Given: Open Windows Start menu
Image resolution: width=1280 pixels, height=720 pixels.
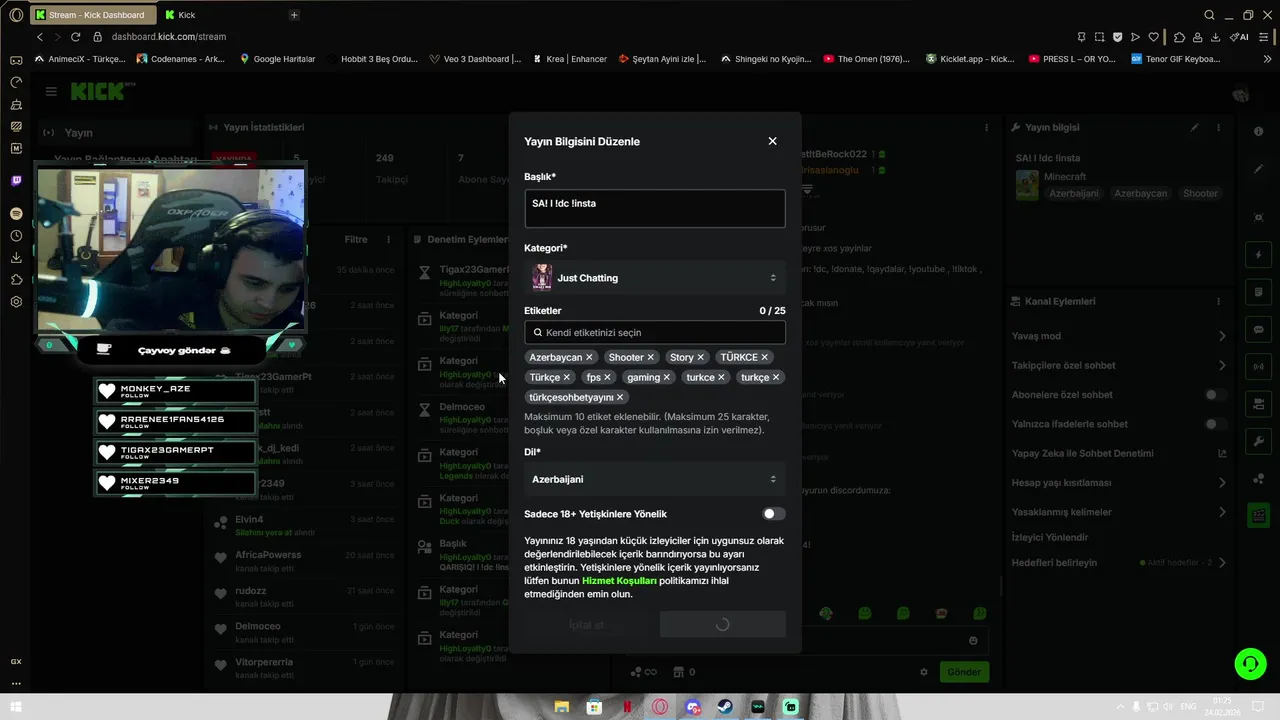Looking at the screenshot, I should 16,707.
